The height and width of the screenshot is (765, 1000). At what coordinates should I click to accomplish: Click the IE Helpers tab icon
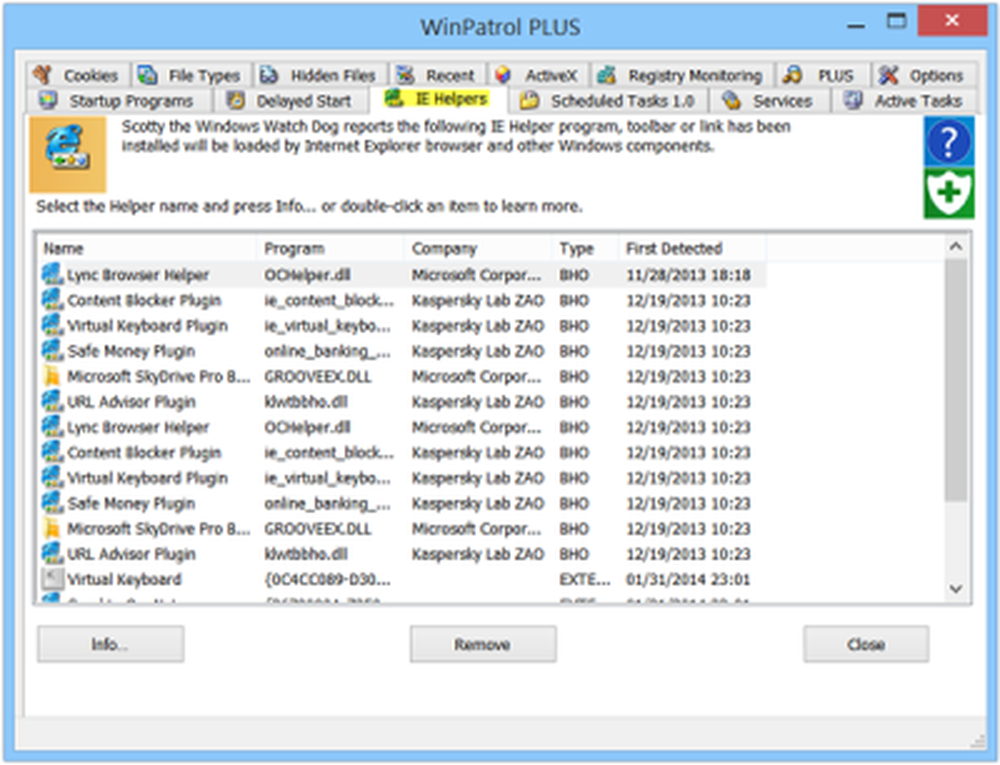coord(395,98)
